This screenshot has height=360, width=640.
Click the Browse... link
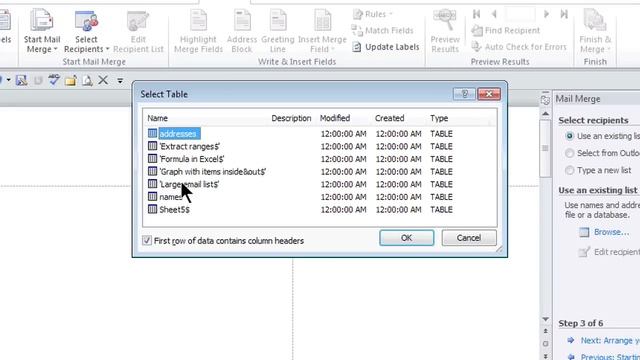(x=611, y=232)
